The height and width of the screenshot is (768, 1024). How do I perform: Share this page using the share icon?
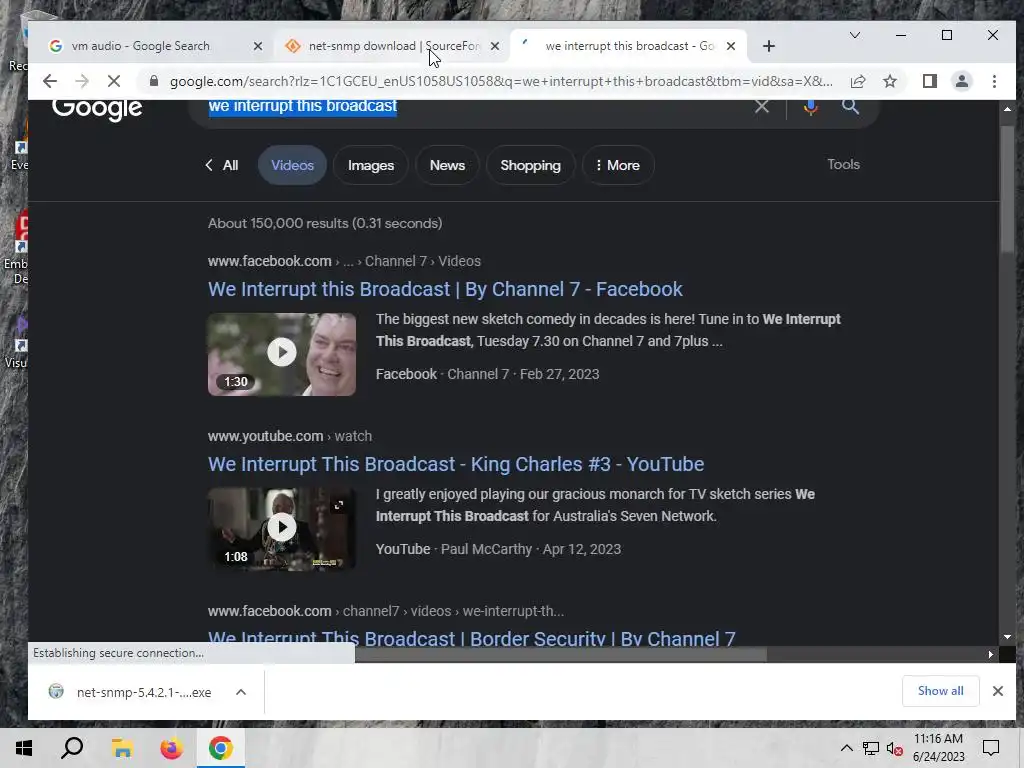pyautogui.click(x=858, y=81)
